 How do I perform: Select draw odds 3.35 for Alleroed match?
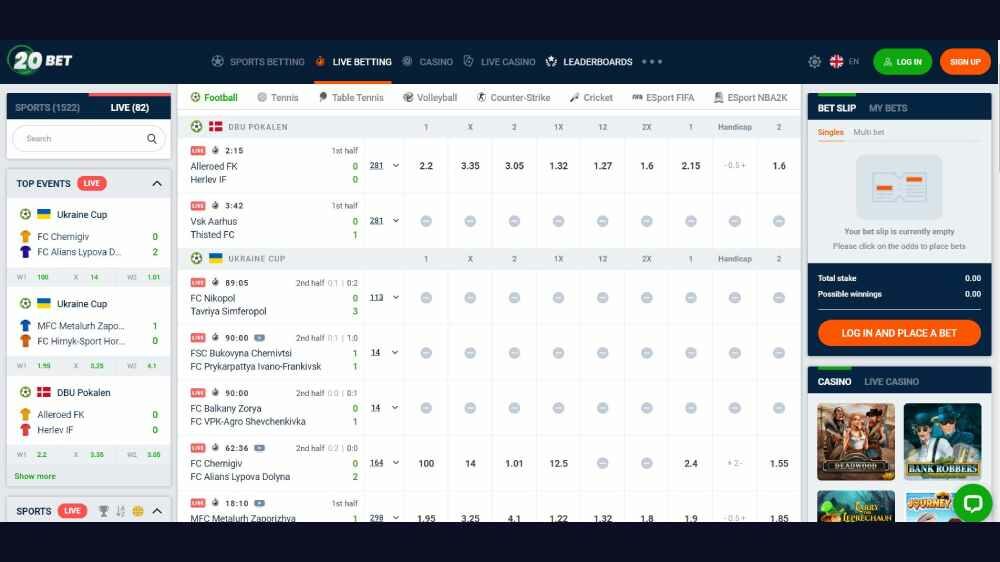(470, 166)
